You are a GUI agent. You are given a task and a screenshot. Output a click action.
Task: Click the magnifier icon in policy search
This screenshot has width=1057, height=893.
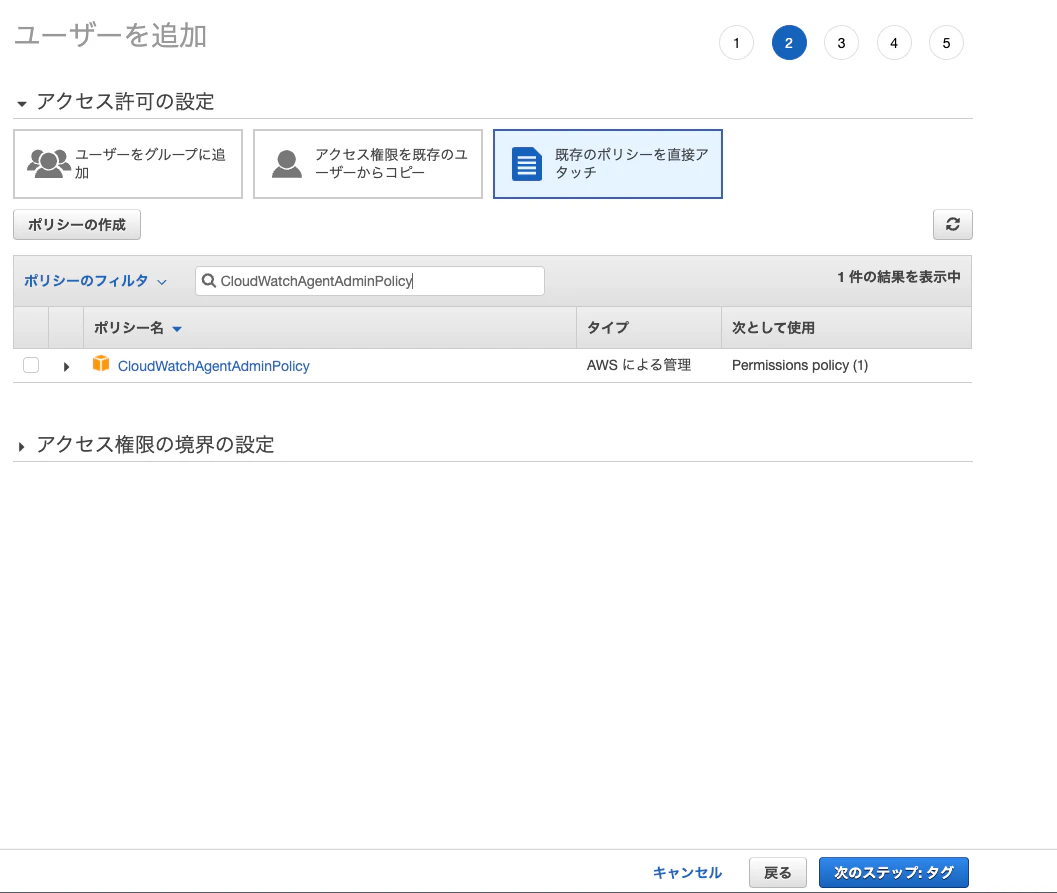coord(209,281)
